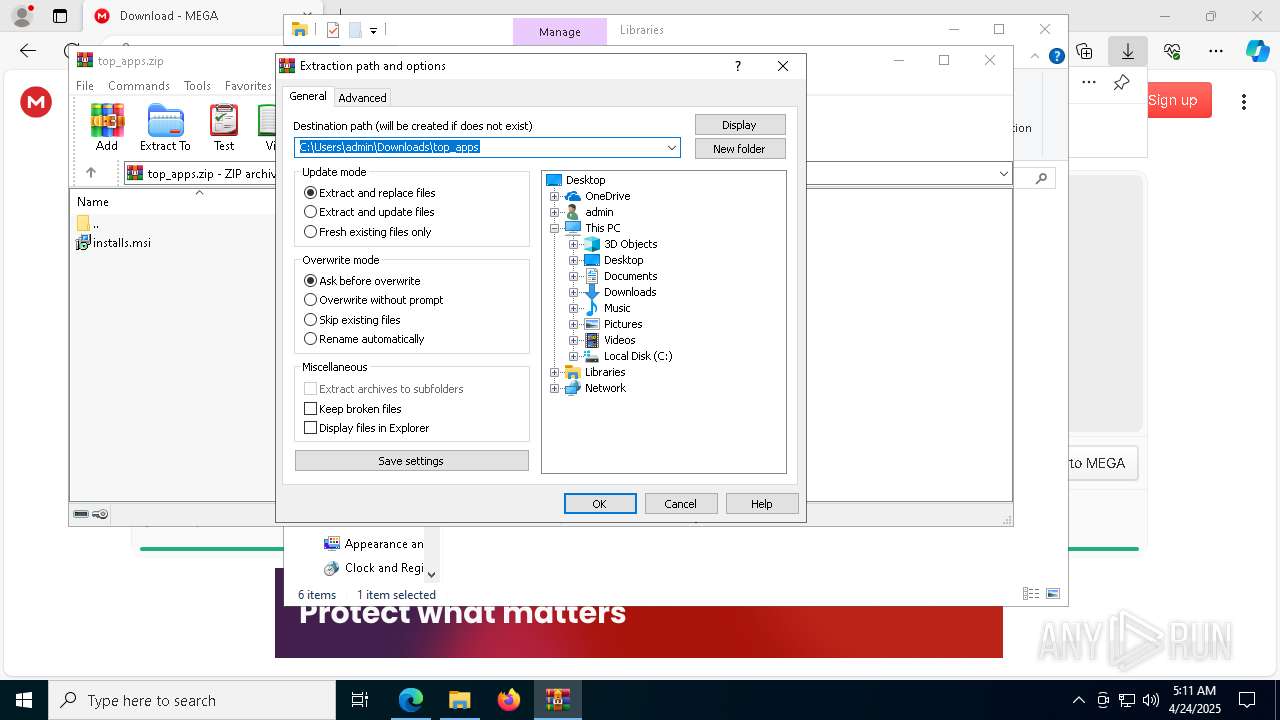The width and height of the screenshot is (1280, 720).
Task: Click the Manage ribbon tab in Explorer
Action: [560, 31]
